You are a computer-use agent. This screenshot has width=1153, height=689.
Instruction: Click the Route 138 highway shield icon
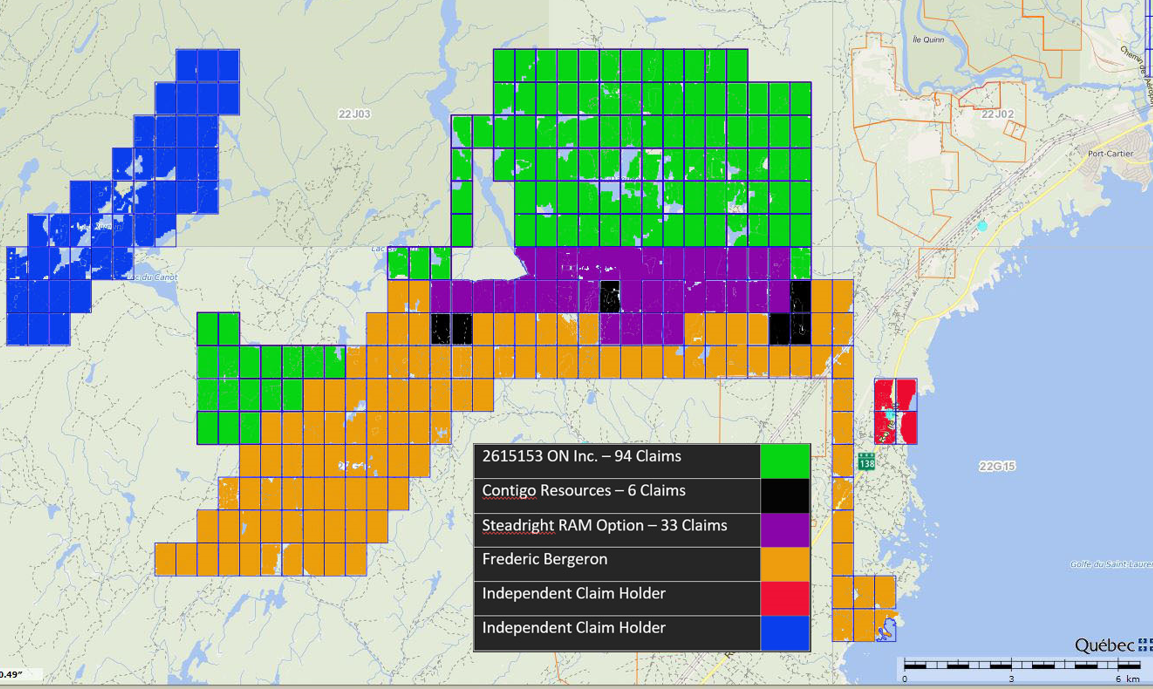coord(866,463)
